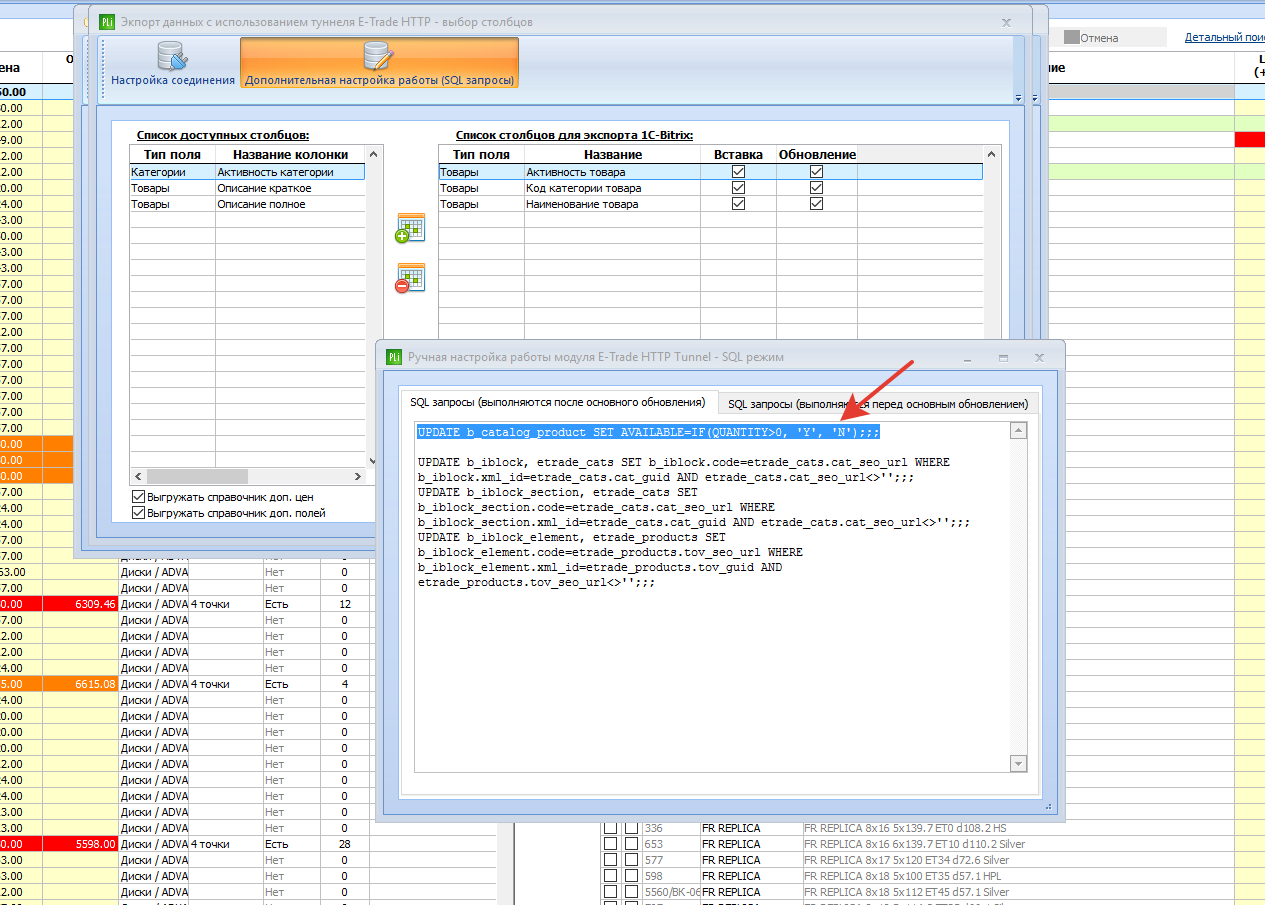
Task: Open Дополнительная настройка работы (SQL запросы)
Action: (379, 63)
